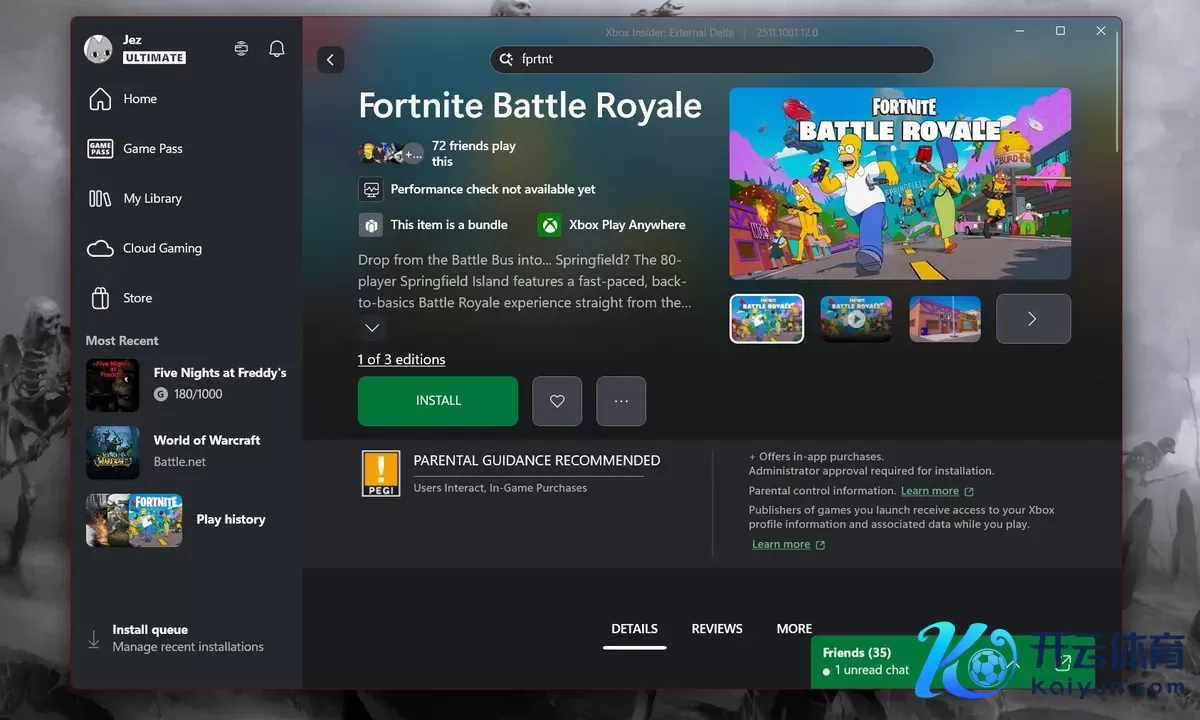Go back using the back arrow
Viewport: 1200px width, 720px height.
(330, 60)
